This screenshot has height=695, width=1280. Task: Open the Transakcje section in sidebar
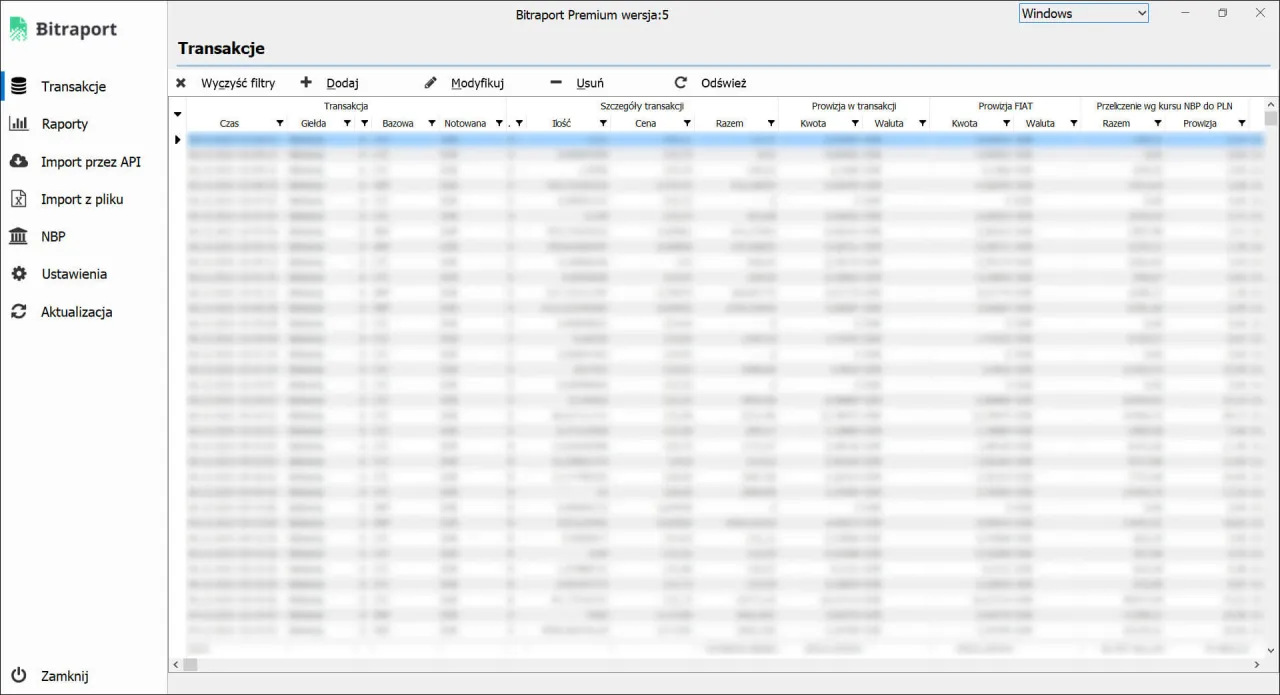pyautogui.click(x=73, y=87)
